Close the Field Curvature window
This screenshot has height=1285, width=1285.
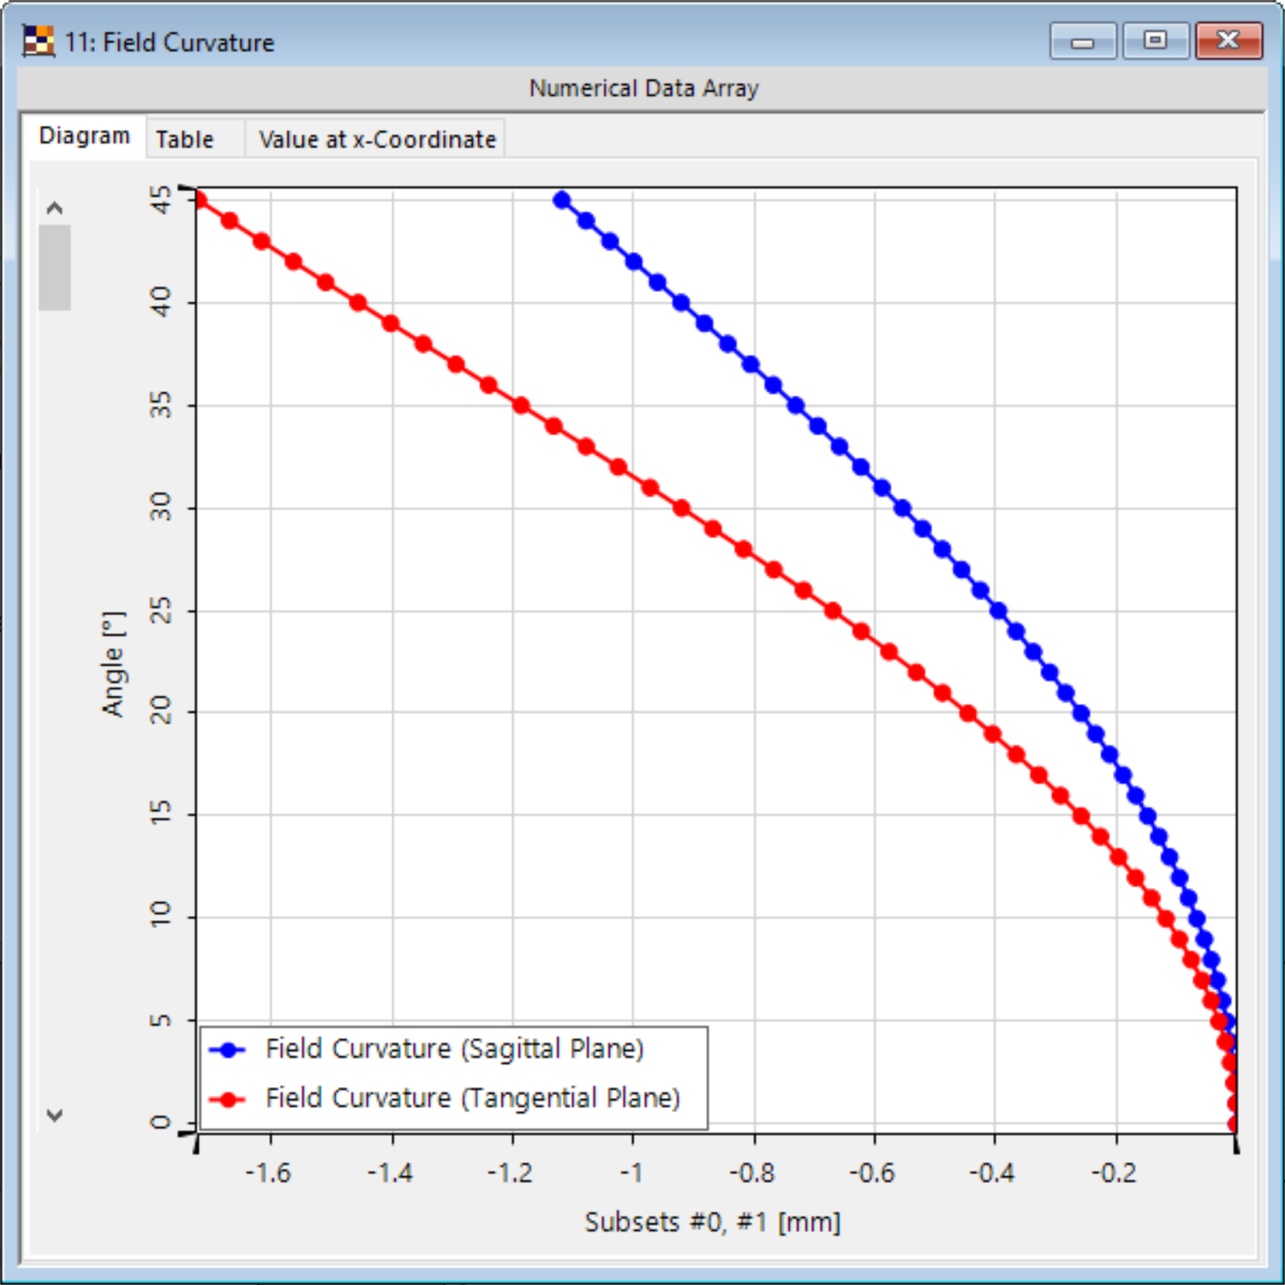1228,41
